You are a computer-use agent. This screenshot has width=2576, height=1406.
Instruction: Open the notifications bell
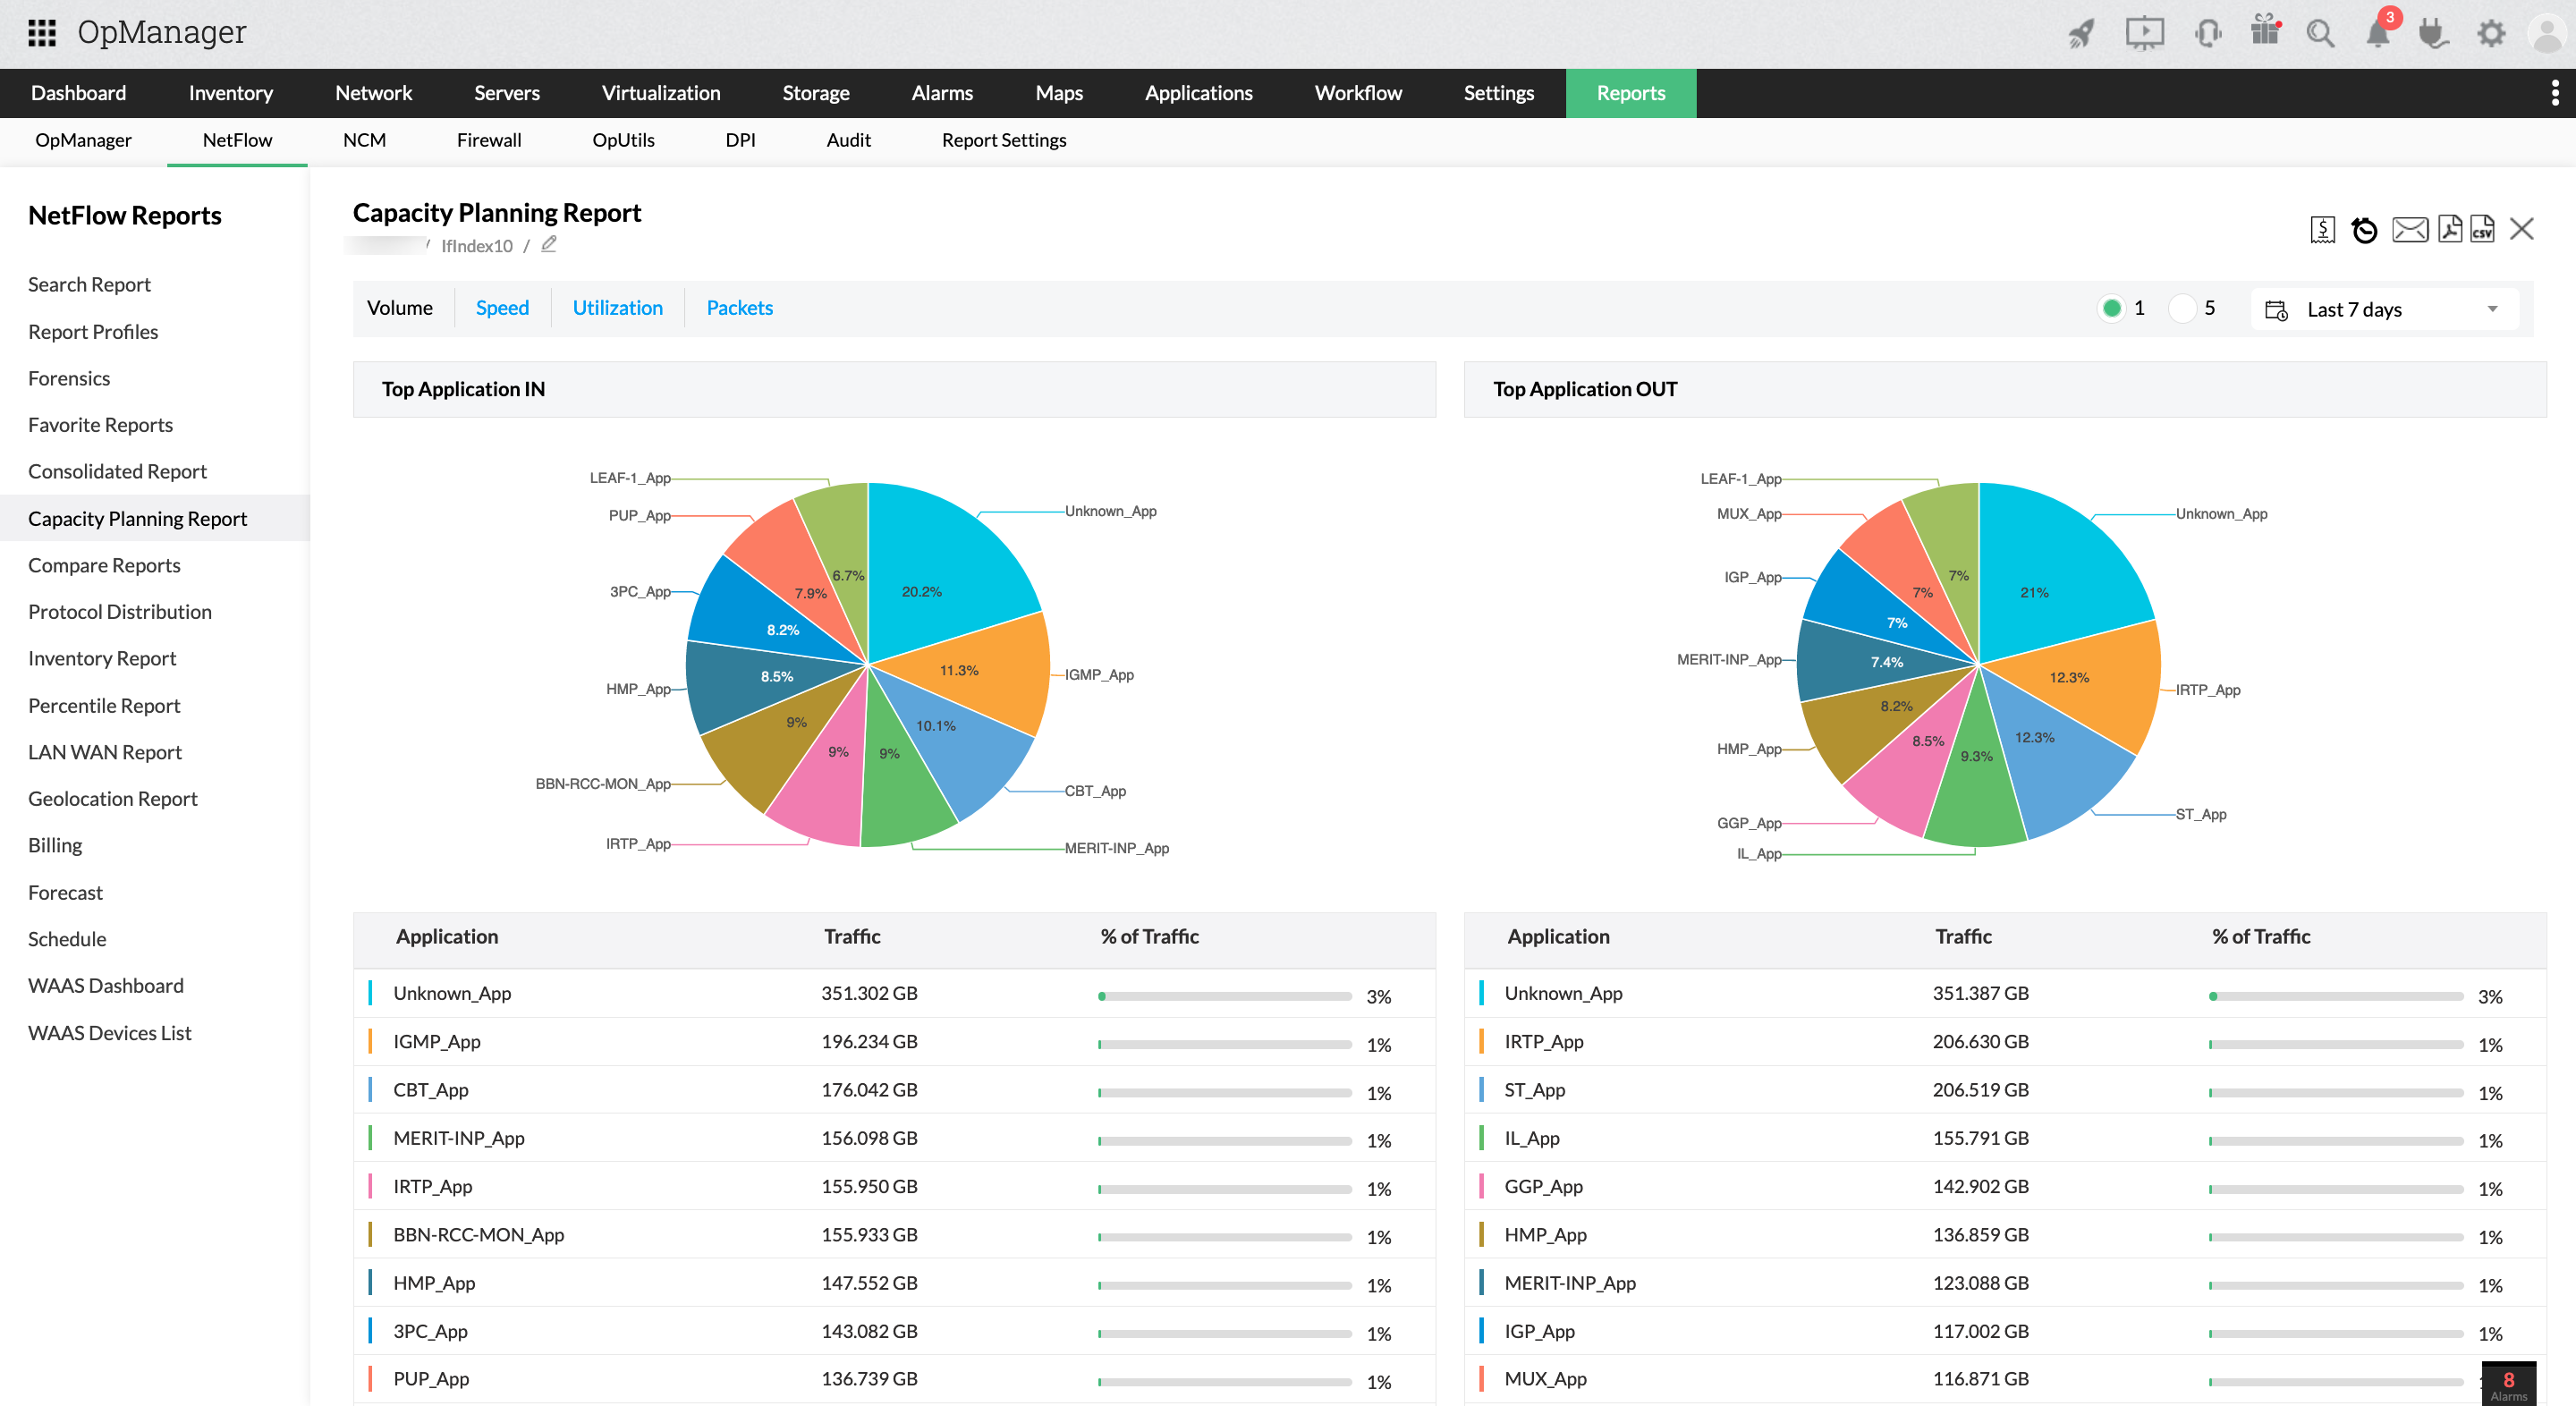click(2380, 33)
